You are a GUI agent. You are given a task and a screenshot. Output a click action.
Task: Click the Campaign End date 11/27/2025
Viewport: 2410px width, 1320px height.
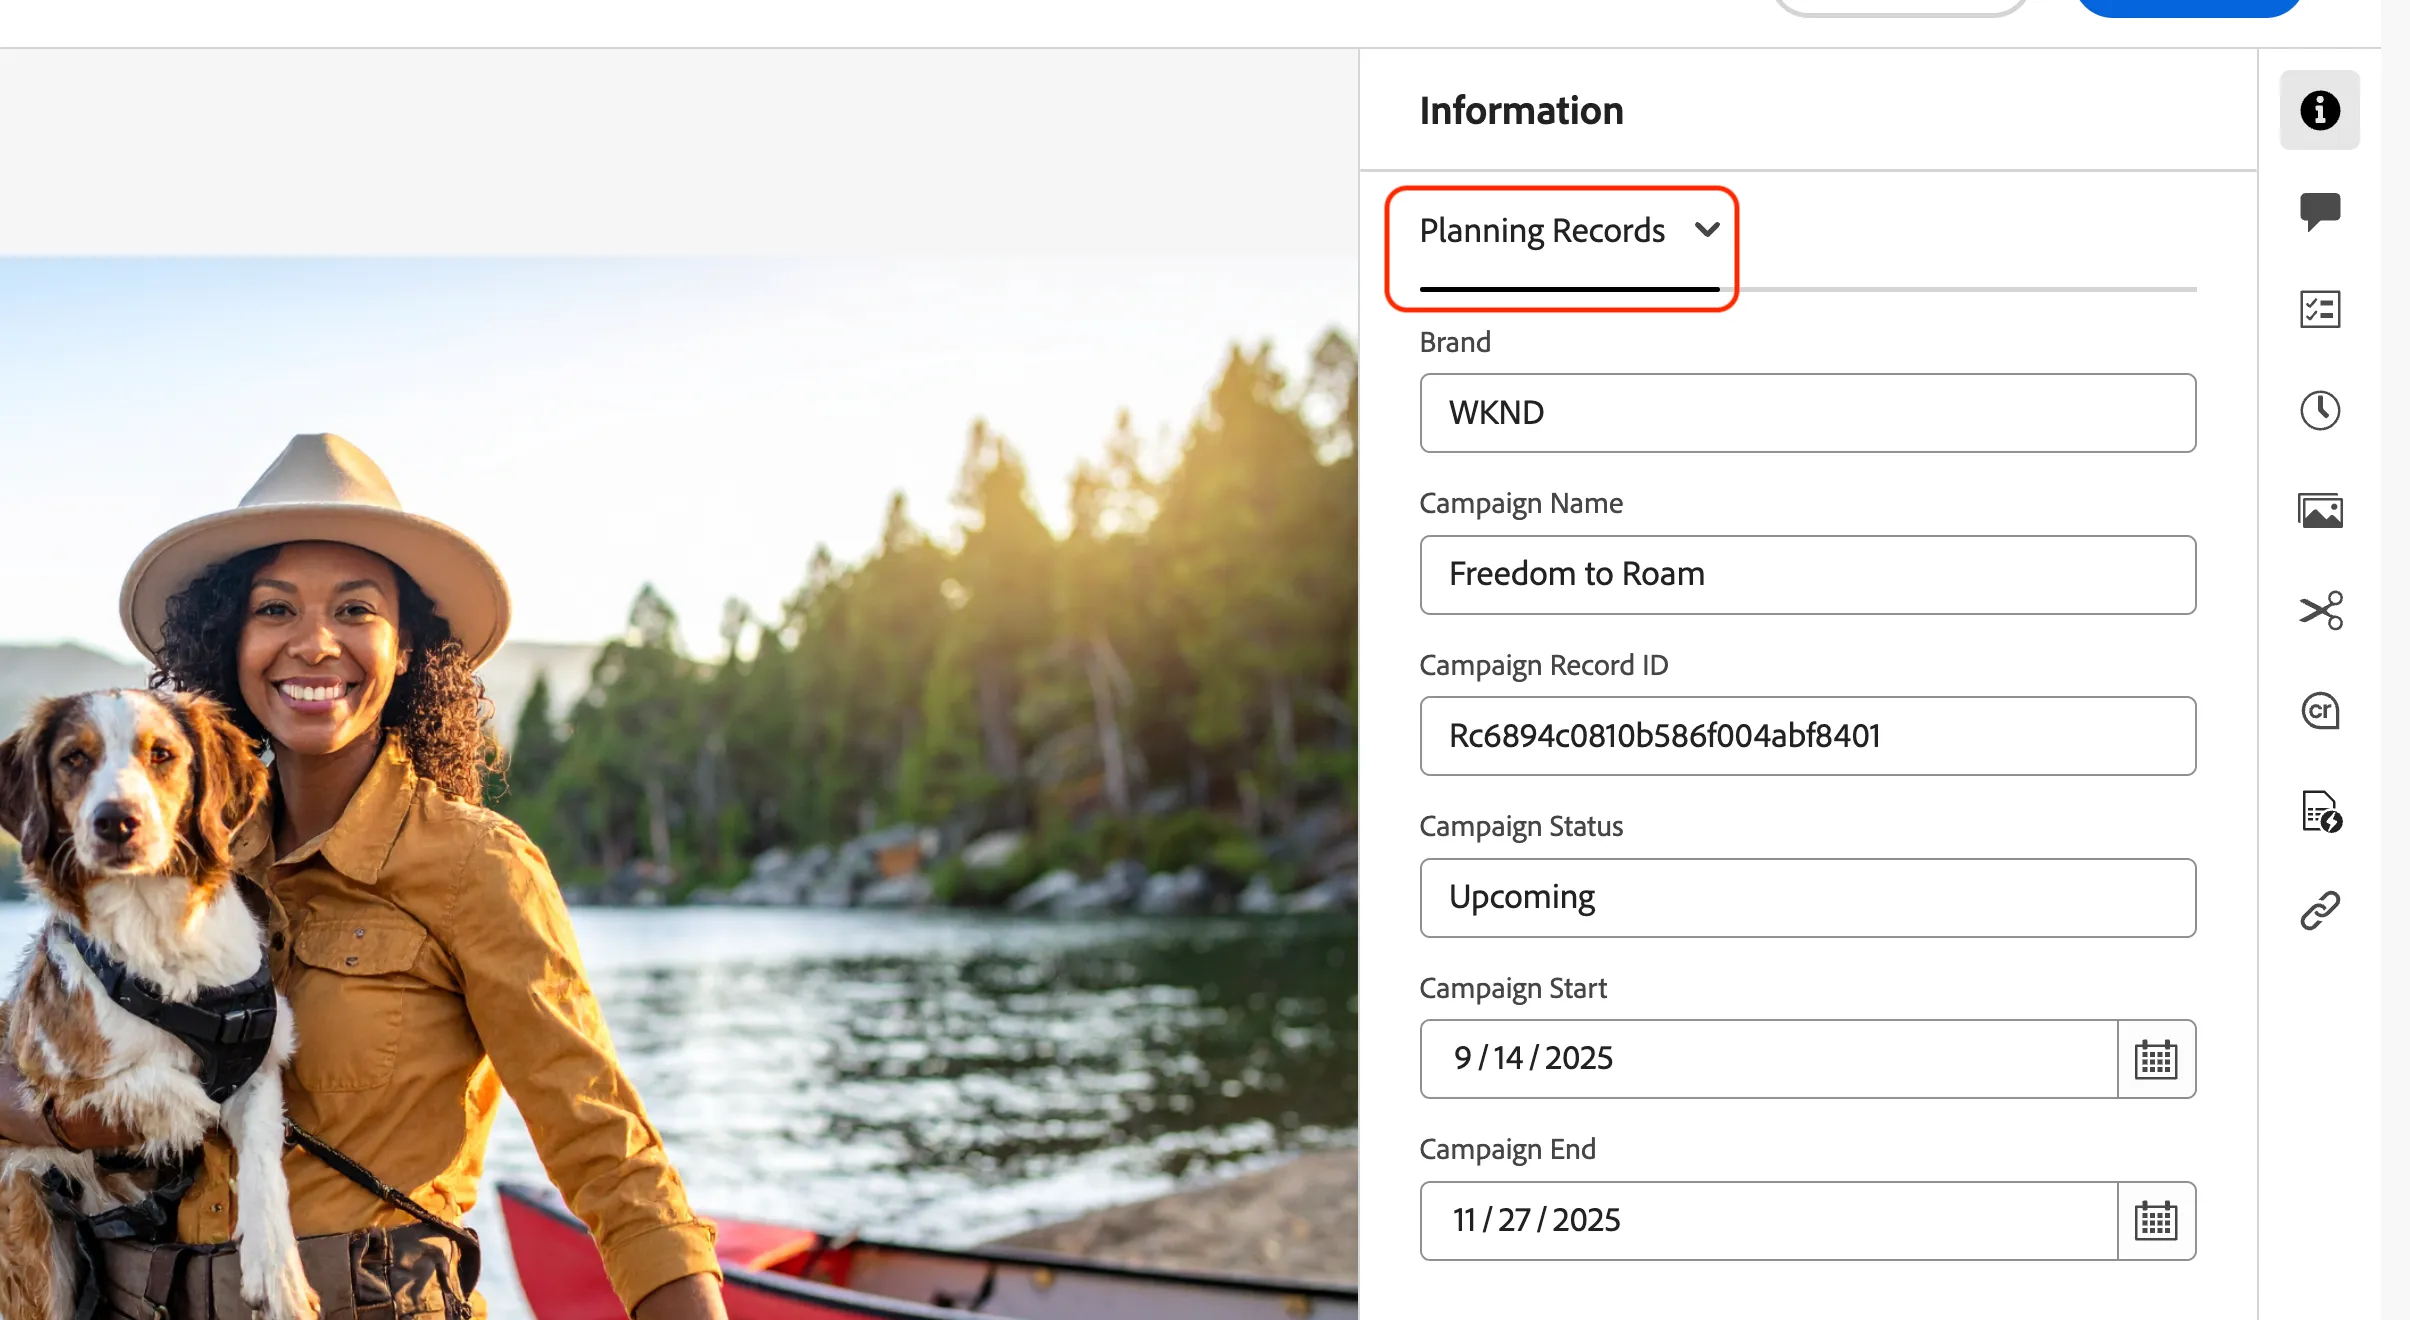pyautogui.click(x=1536, y=1220)
